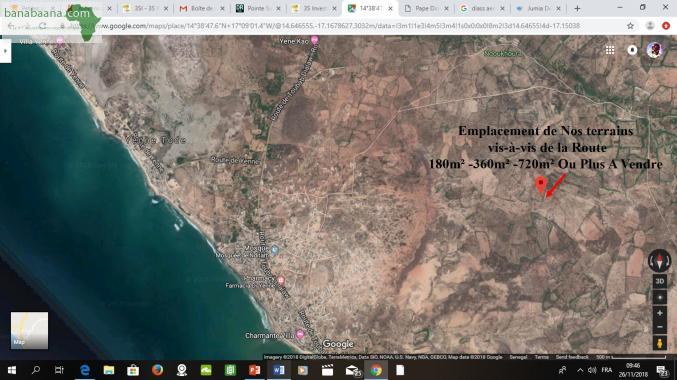Open Google notifications bell
The height and width of the screenshot is (380, 677).
632,50
